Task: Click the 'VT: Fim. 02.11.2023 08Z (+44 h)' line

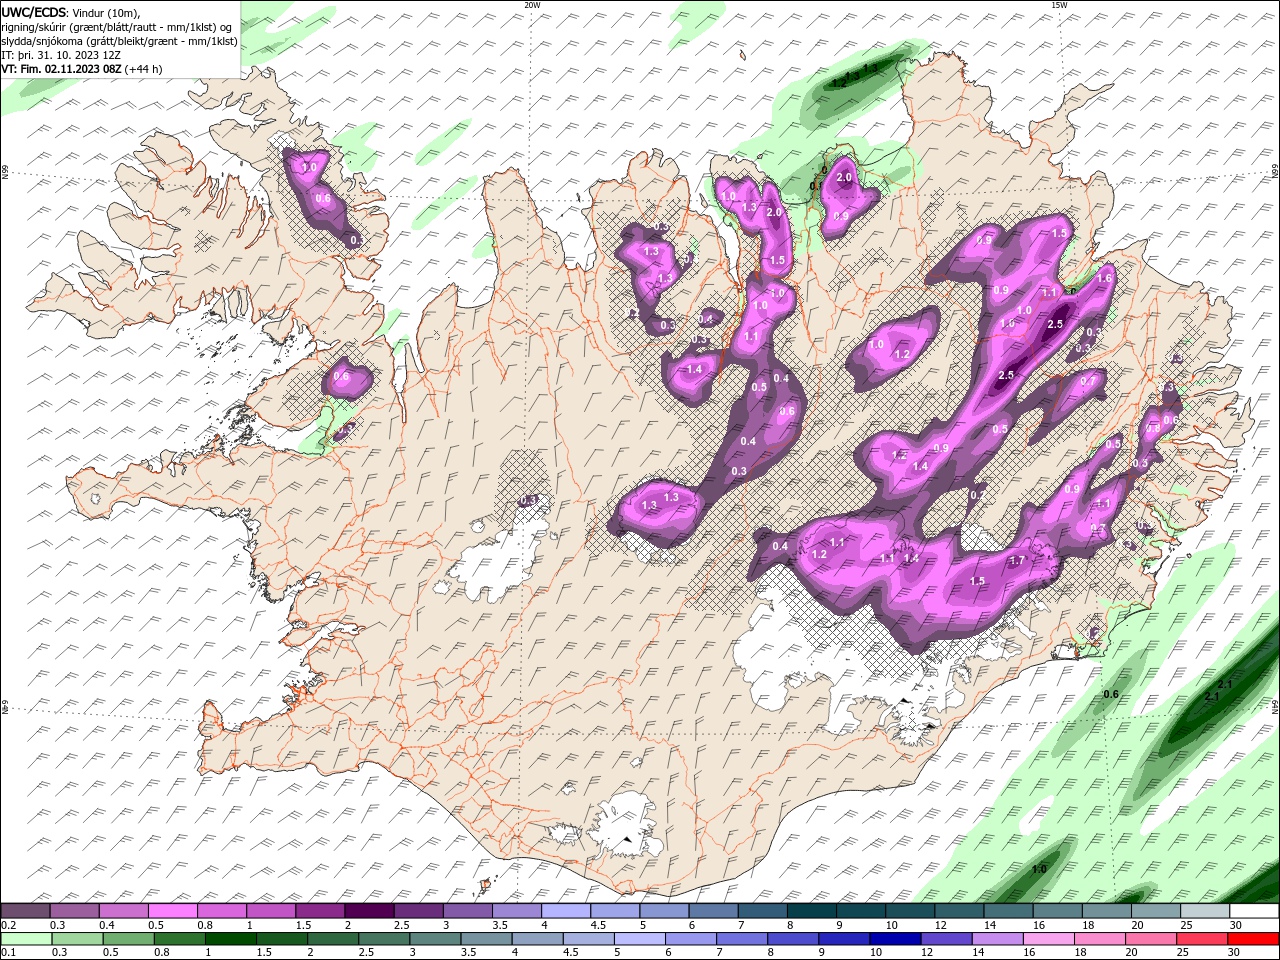Action: click(x=82, y=69)
